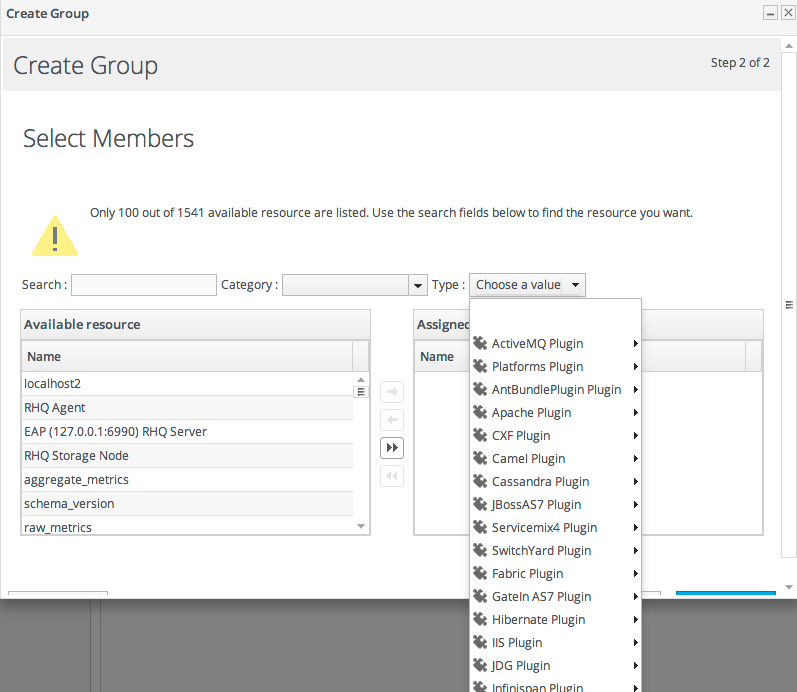Screen dimensions: 797x692
Task: Click the remove single left arrow button
Action: (393, 420)
